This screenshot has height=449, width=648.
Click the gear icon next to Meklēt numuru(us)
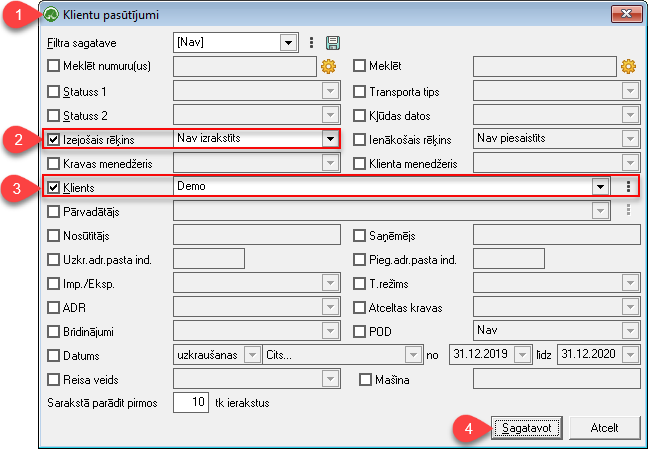tap(329, 66)
